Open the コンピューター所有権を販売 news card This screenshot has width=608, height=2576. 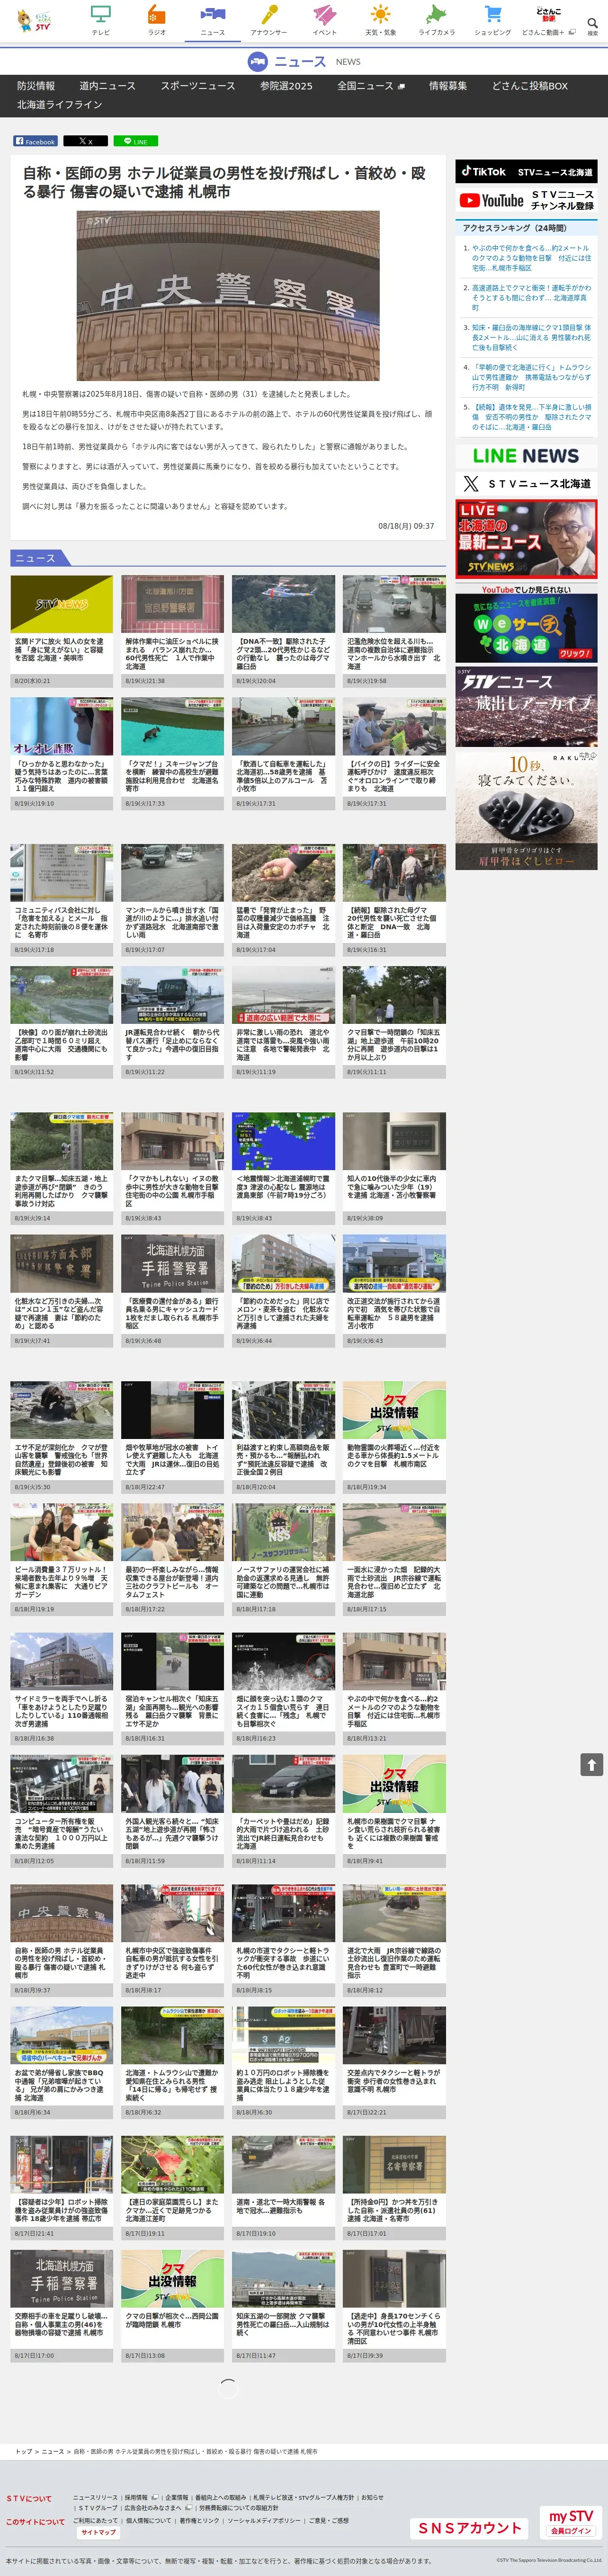point(62,1810)
